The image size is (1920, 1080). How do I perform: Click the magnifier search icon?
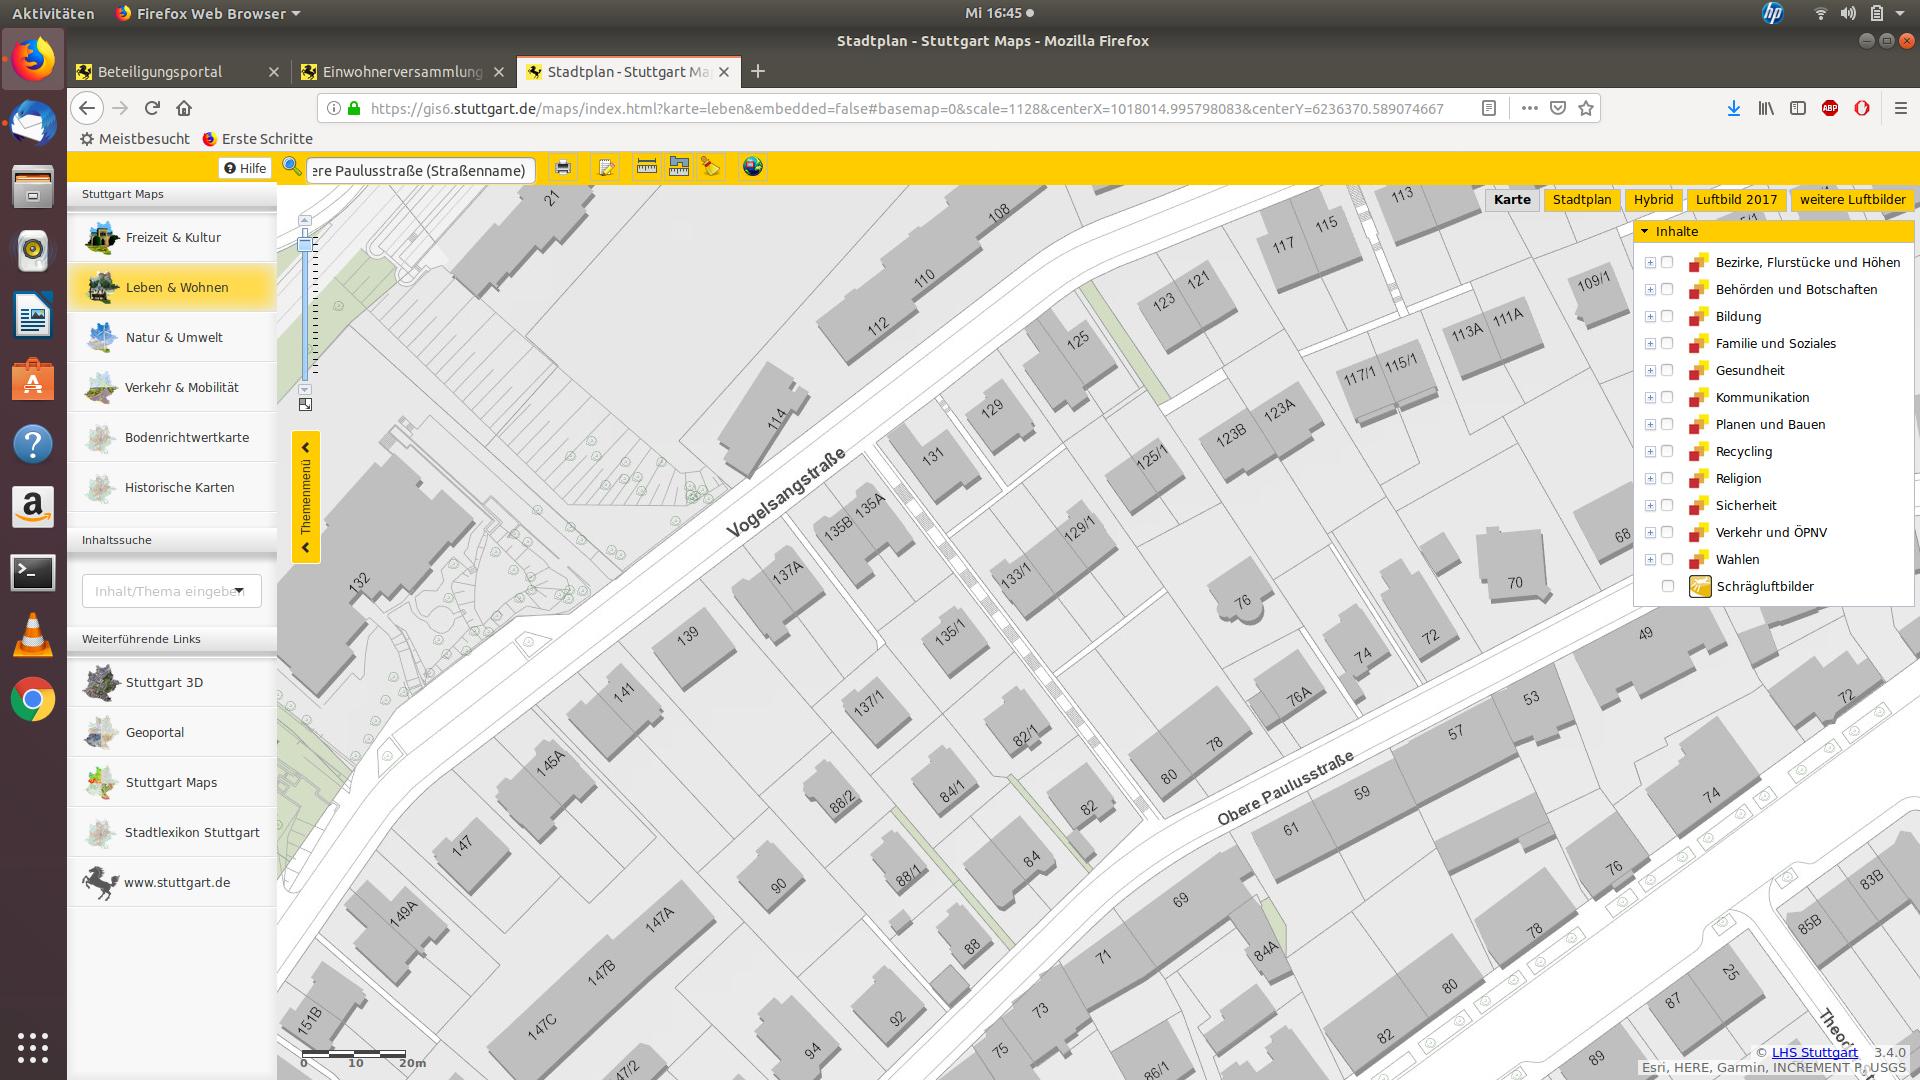click(291, 166)
